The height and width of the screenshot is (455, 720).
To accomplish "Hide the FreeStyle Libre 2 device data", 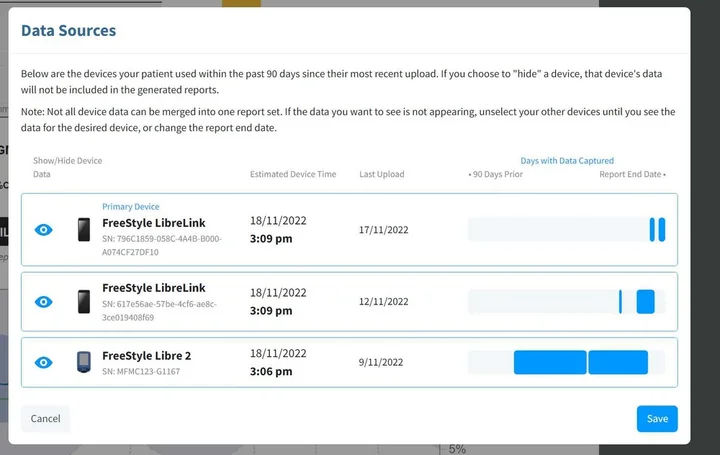I will [x=43, y=362].
